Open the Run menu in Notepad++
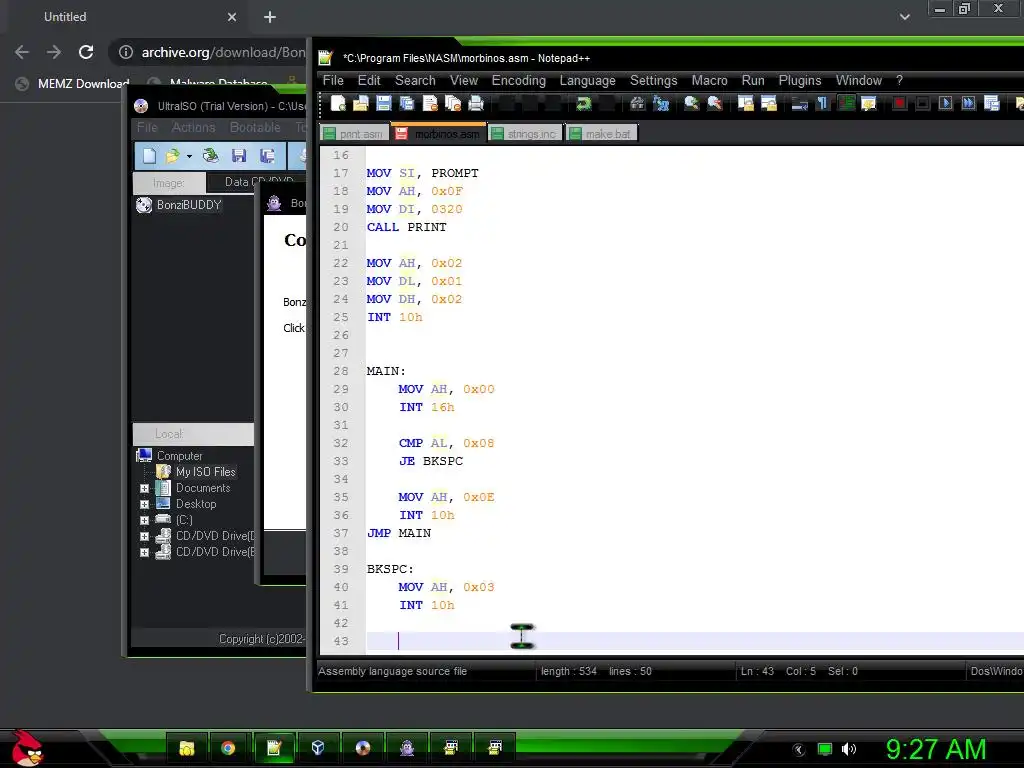 (753, 80)
